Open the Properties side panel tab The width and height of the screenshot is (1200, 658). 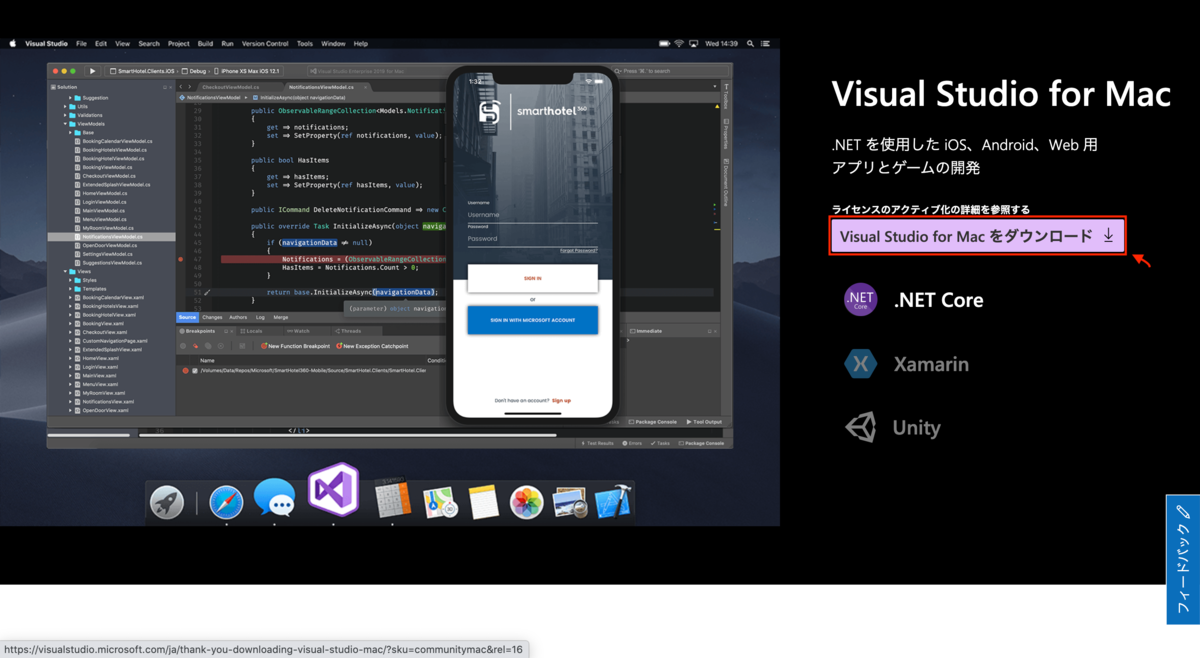tap(726, 135)
